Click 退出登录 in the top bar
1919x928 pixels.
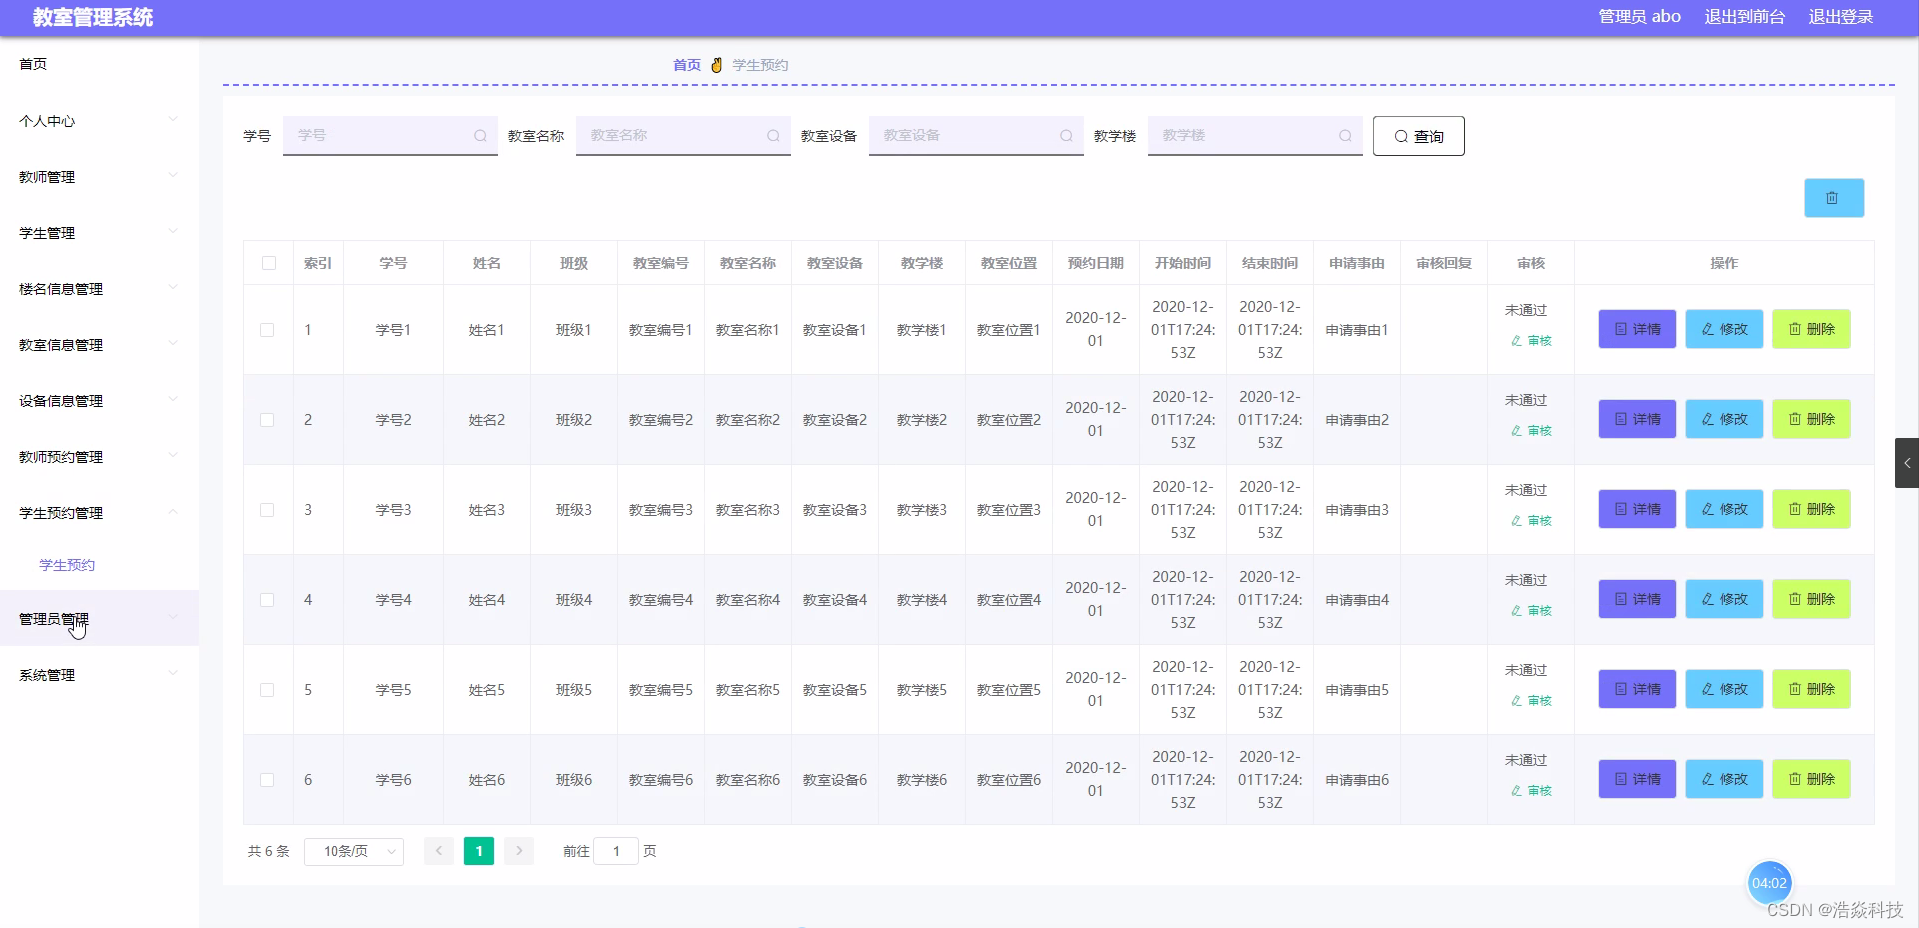click(x=1841, y=17)
